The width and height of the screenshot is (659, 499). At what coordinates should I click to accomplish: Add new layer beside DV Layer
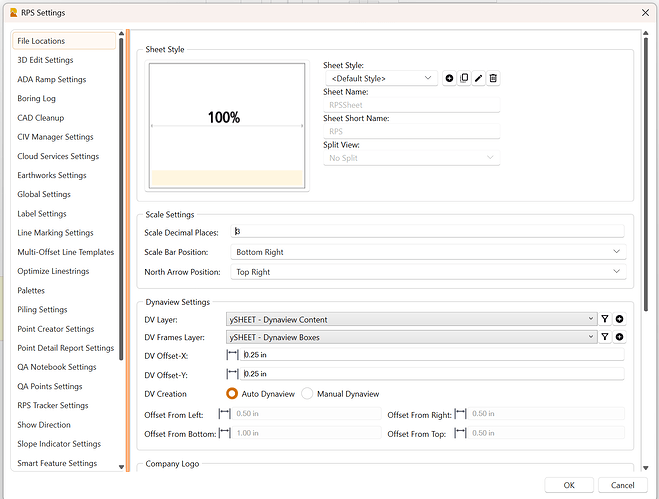[x=620, y=319]
